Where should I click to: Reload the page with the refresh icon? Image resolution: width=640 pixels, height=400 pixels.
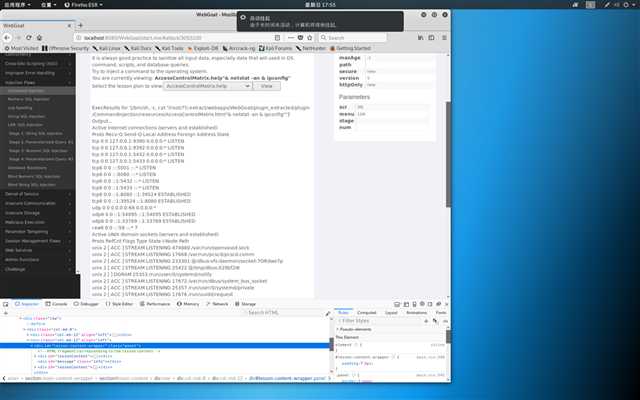point(29,38)
